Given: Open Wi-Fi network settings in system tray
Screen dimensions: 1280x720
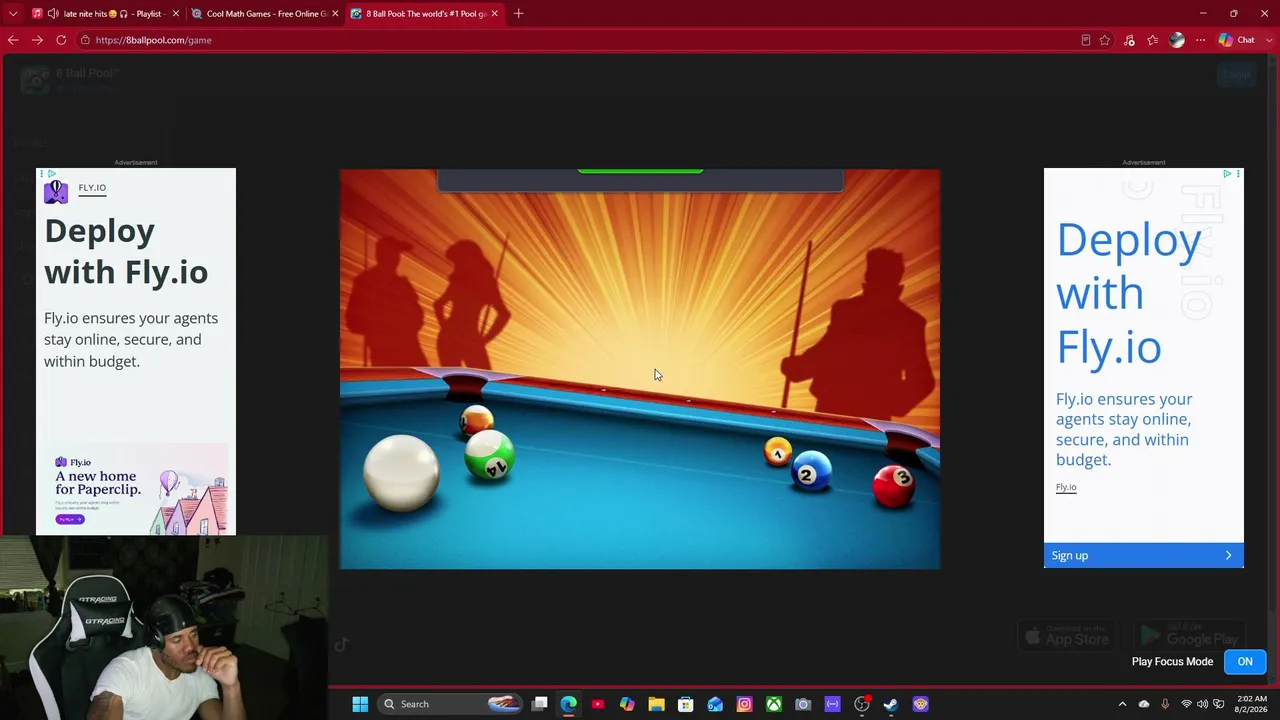Looking at the screenshot, I should 1186,704.
